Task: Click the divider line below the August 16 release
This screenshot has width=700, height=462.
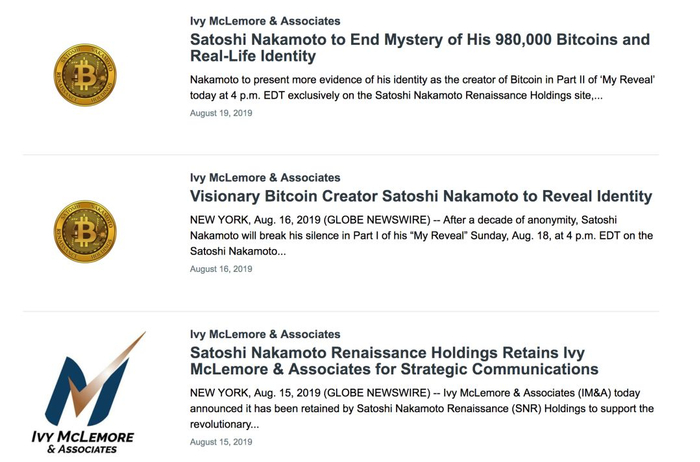Action: [341, 311]
